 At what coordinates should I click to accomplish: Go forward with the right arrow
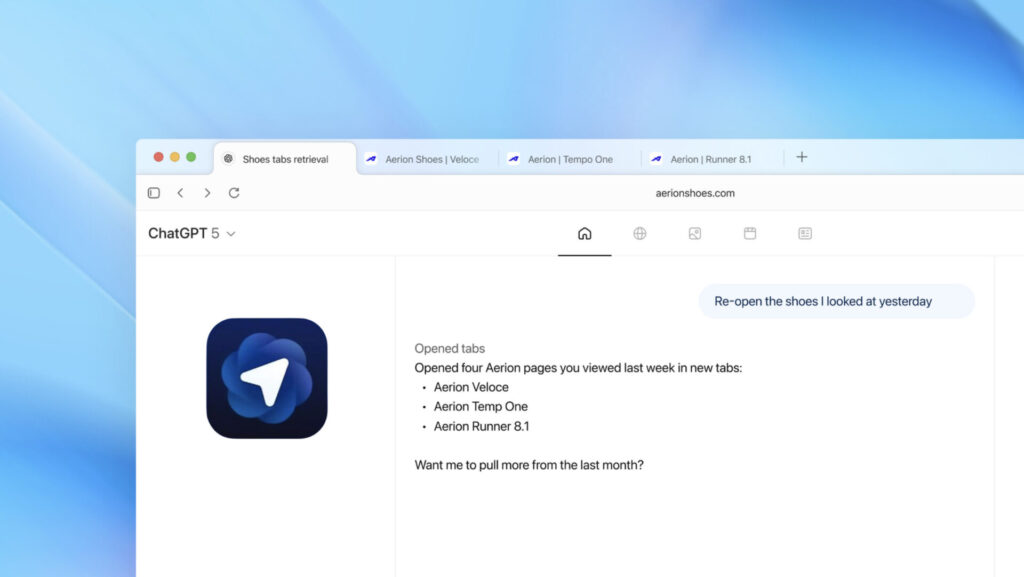point(207,193)
